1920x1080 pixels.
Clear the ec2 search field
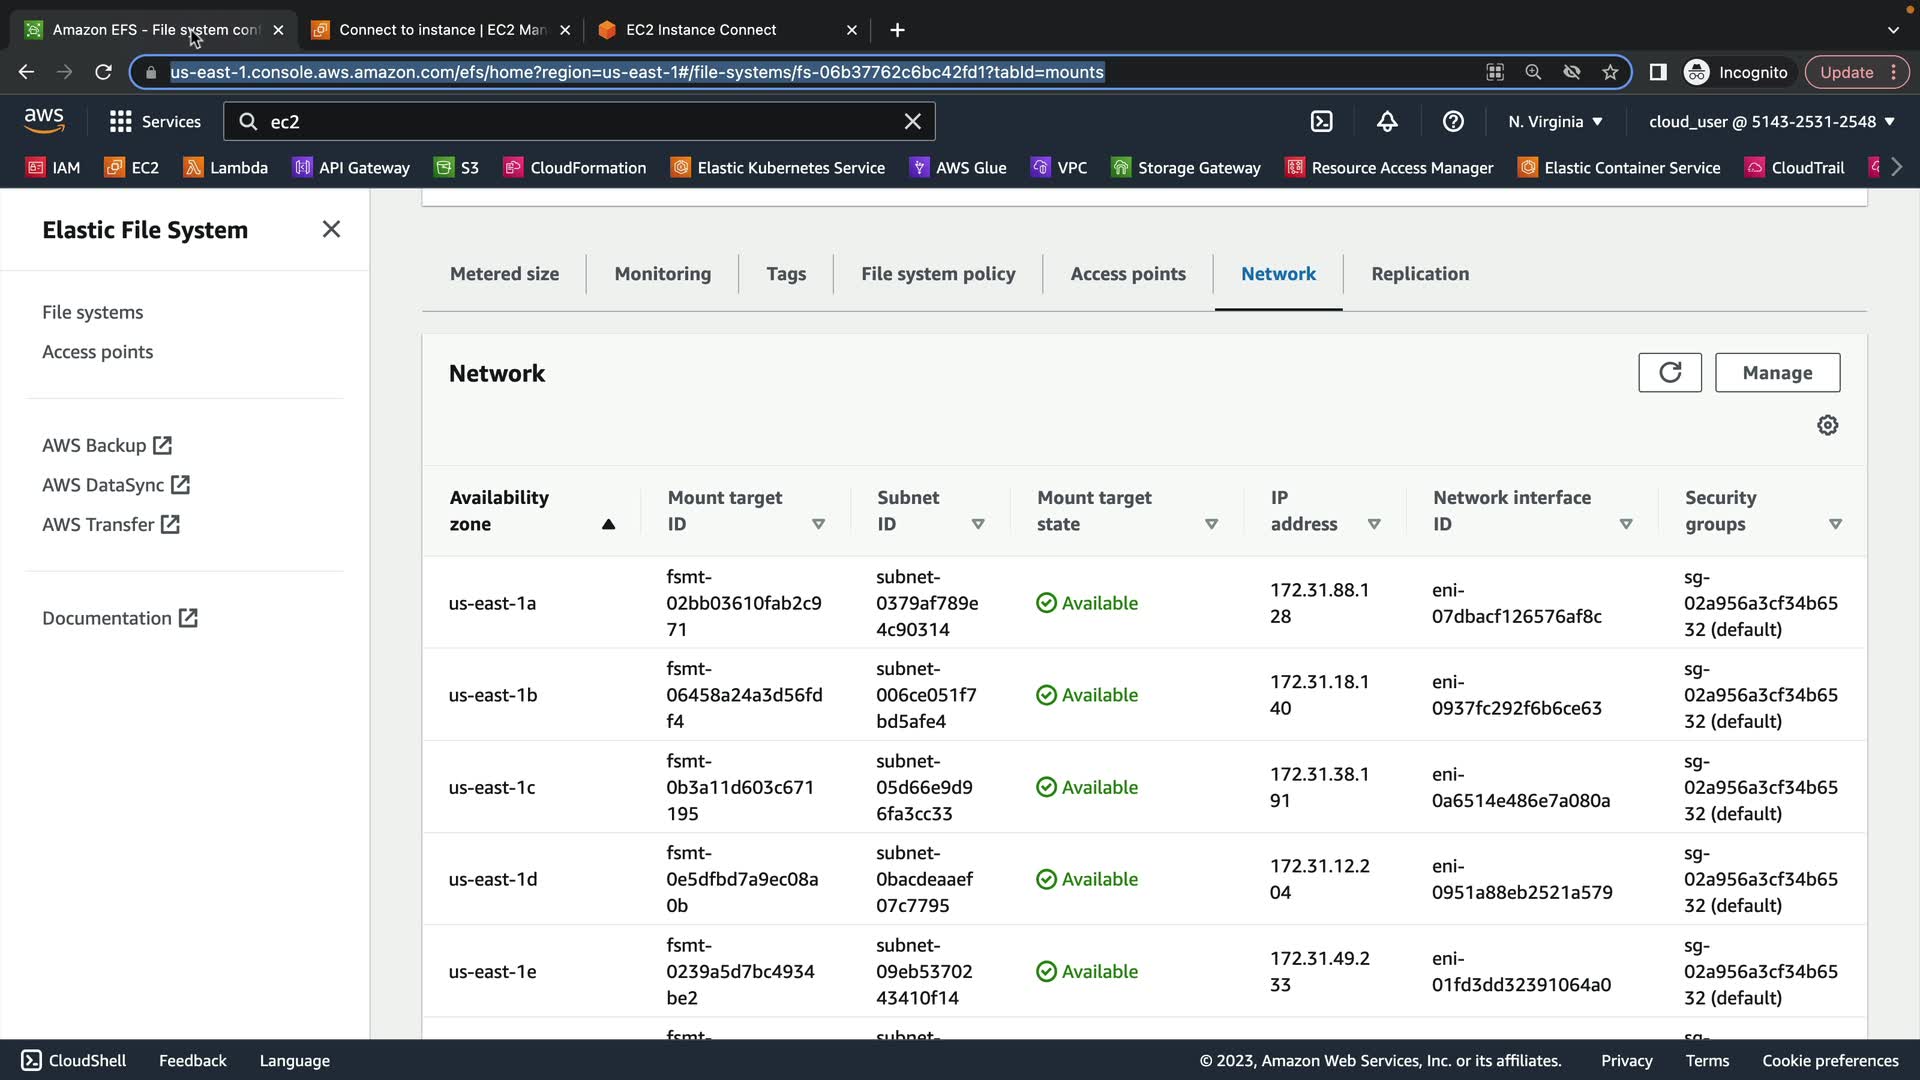pyautogui.click(x=912, y=121)
